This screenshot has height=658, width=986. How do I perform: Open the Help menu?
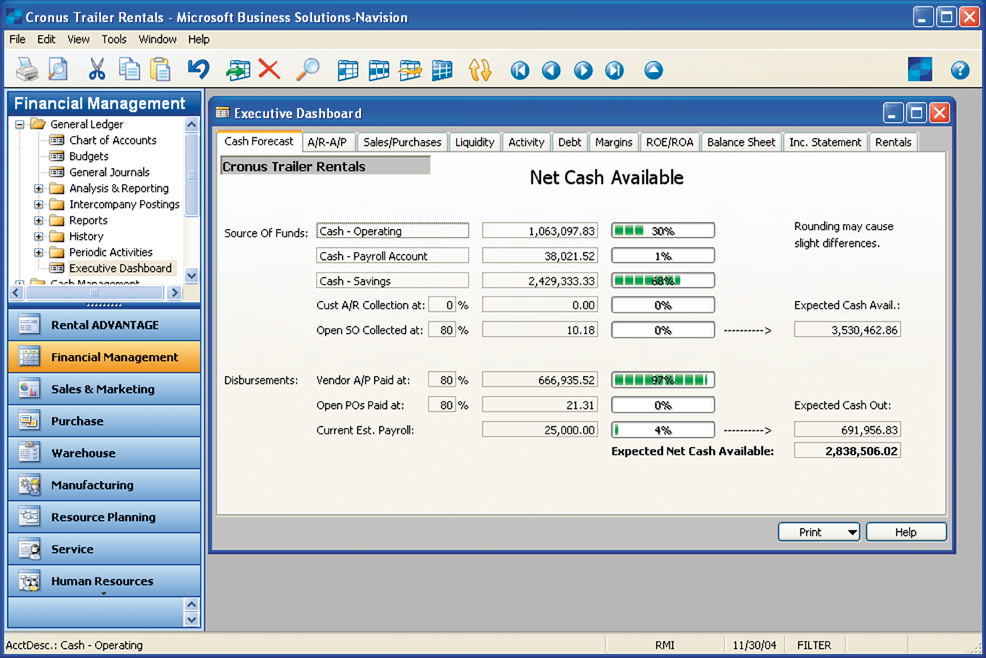199,39
